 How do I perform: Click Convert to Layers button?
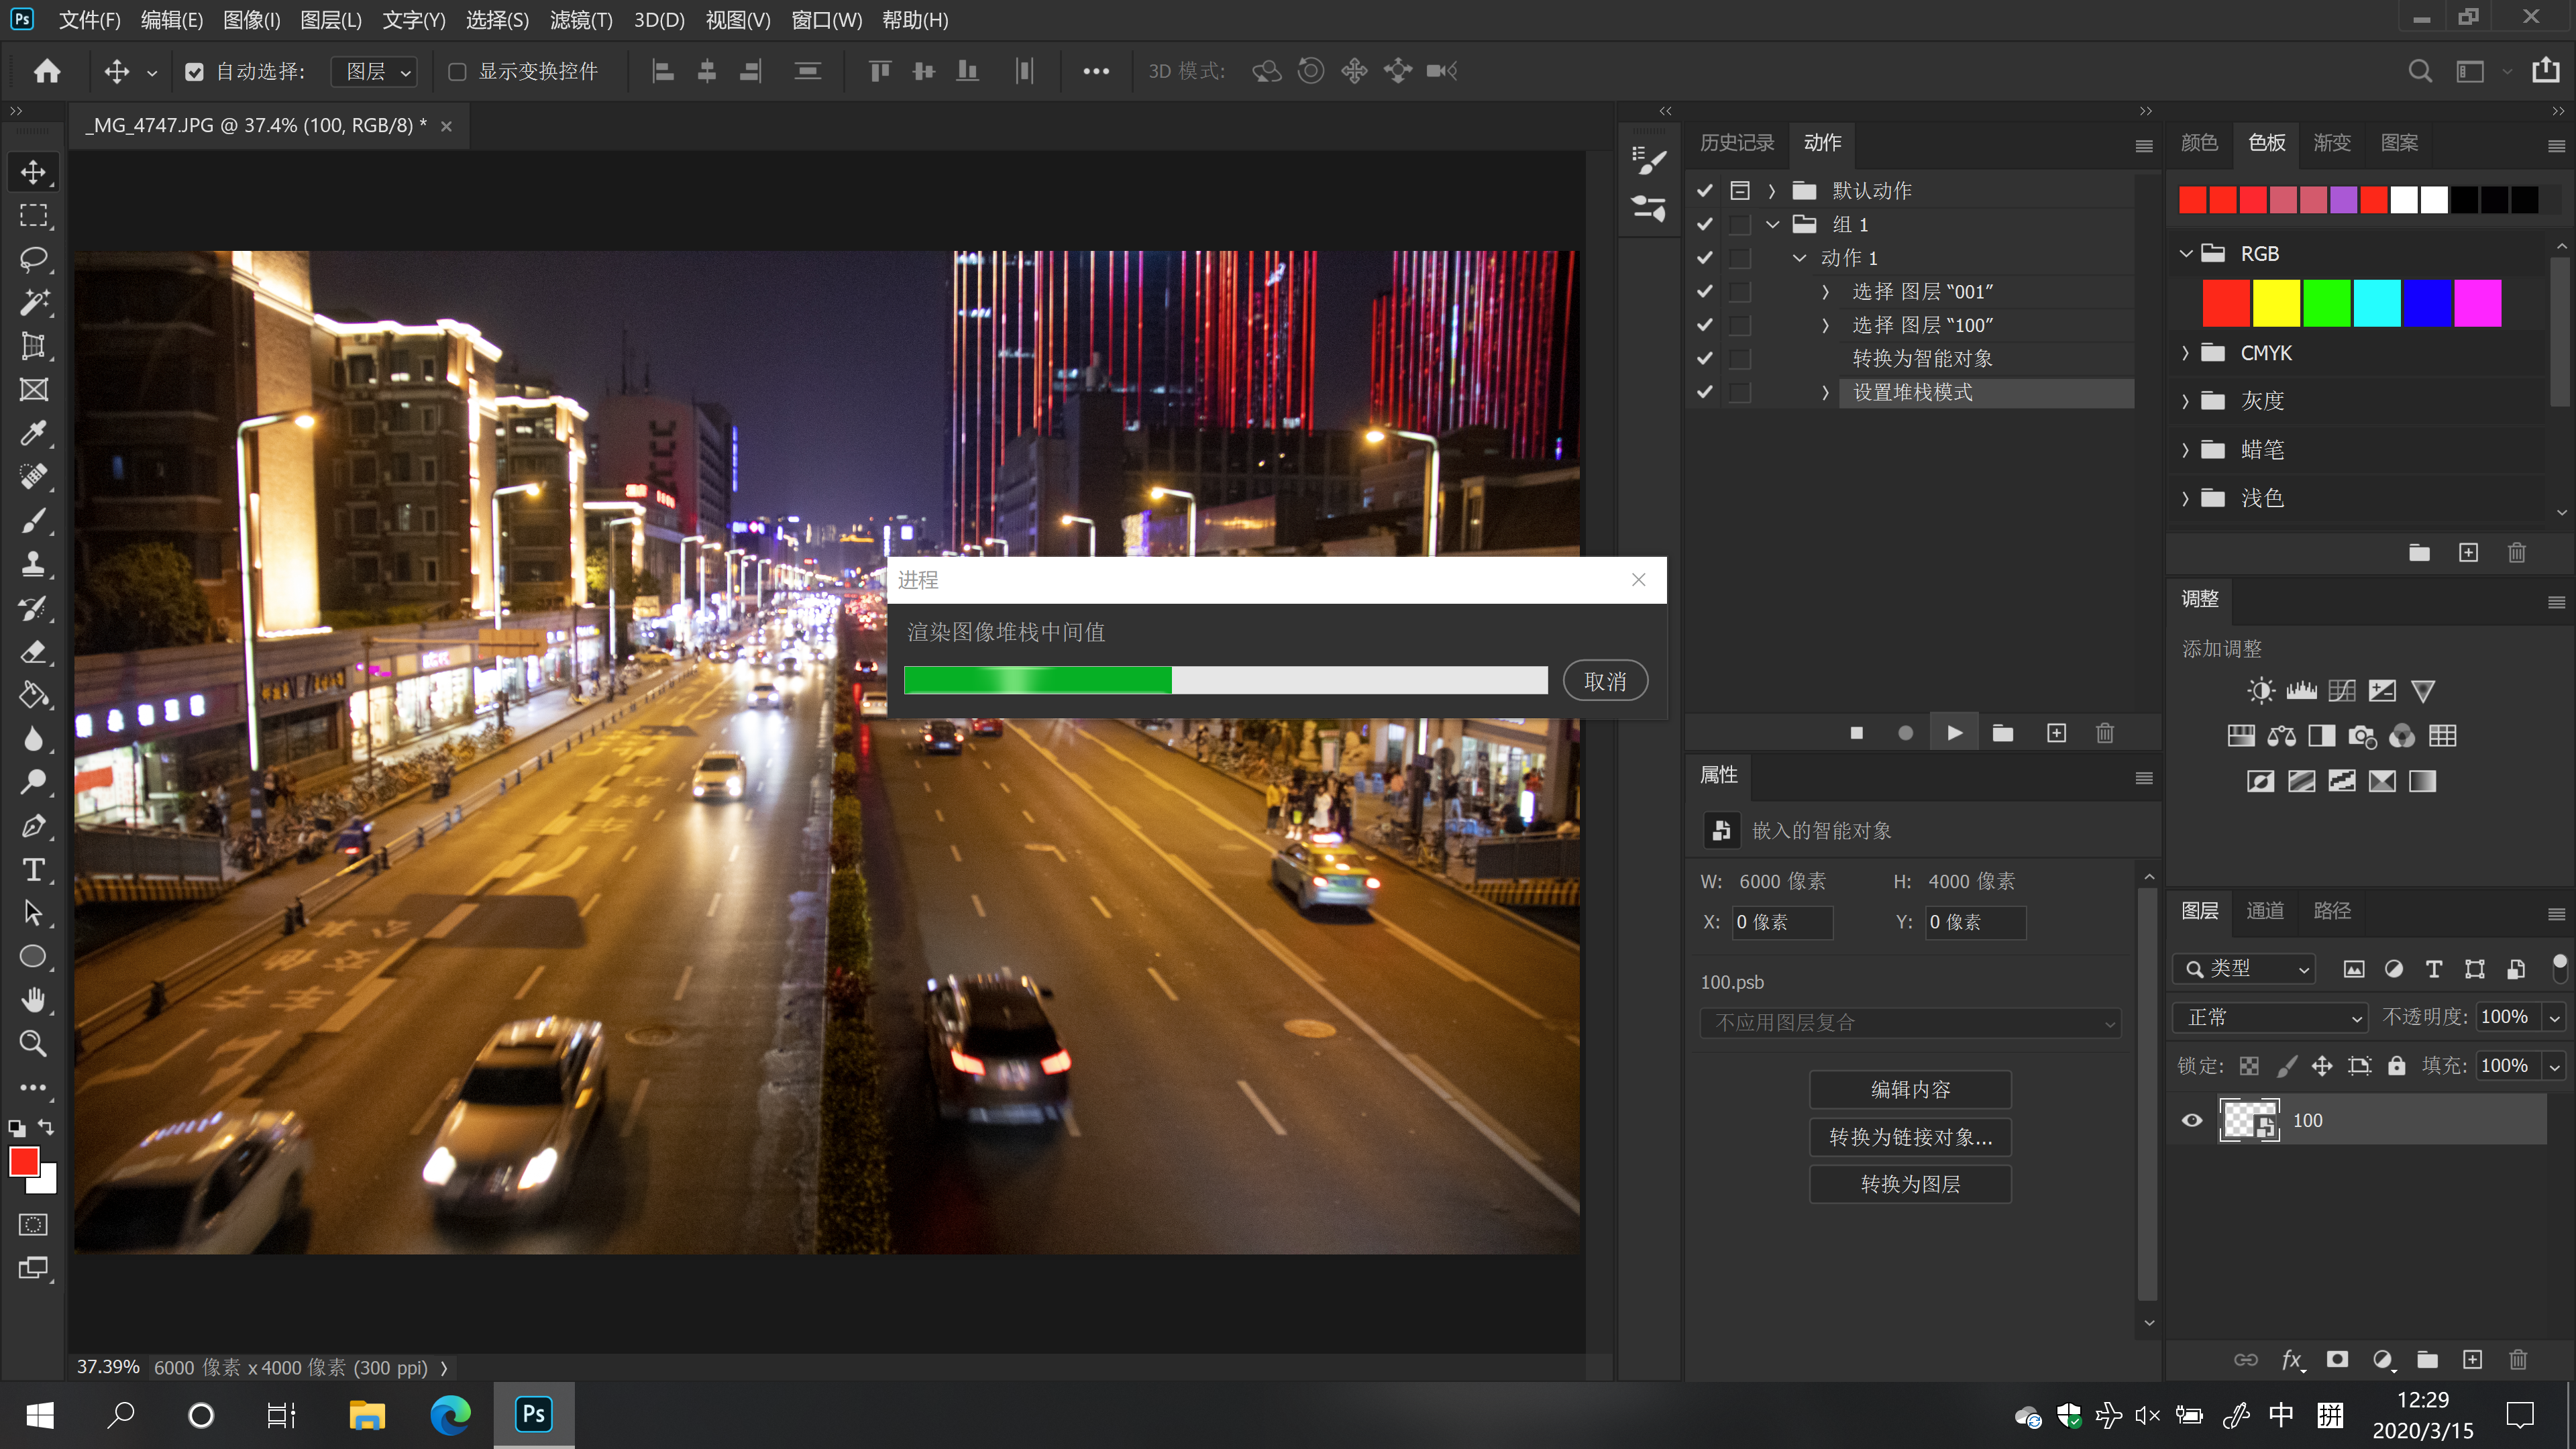(1910, 1184)
